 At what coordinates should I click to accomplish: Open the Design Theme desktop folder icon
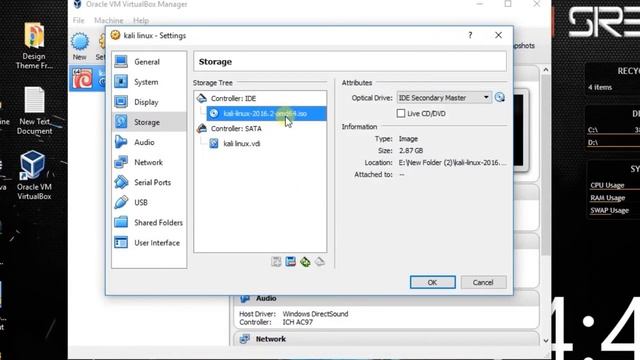pos(34,46)
